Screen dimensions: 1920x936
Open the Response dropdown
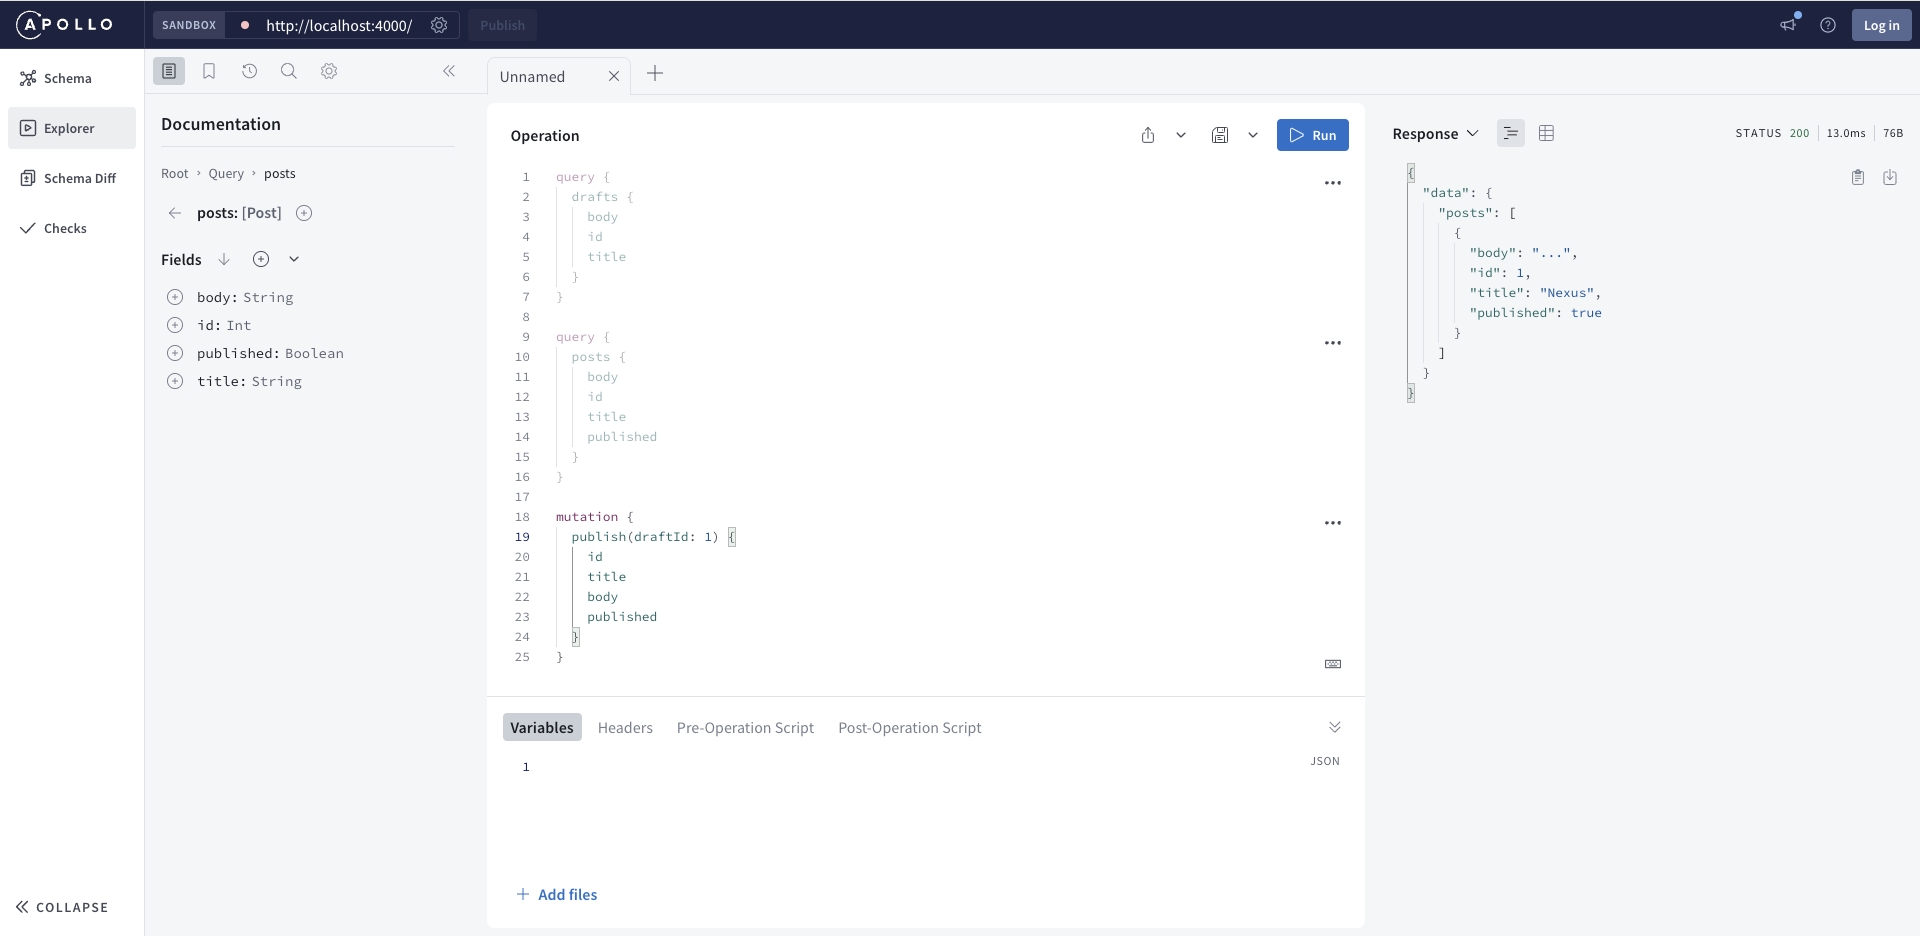pos(1436,134)
